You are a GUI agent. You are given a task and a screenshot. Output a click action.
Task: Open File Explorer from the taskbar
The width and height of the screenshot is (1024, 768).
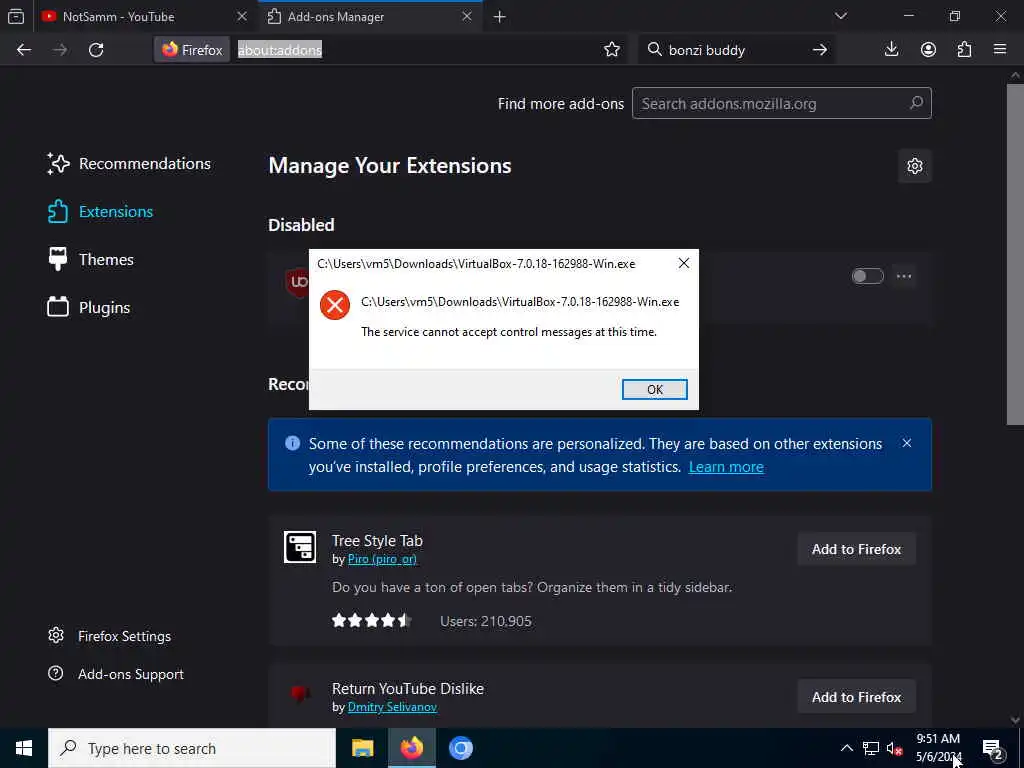362,748
